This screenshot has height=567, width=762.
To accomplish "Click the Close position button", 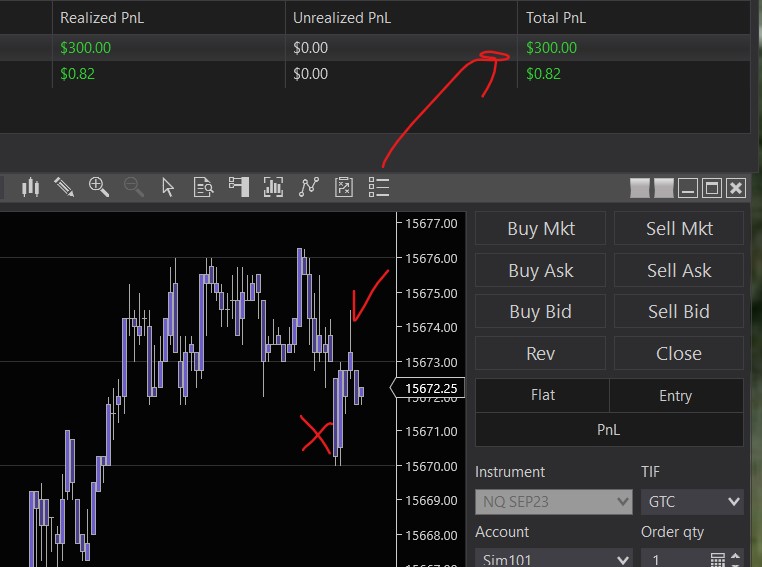I will tap(679, 353).
